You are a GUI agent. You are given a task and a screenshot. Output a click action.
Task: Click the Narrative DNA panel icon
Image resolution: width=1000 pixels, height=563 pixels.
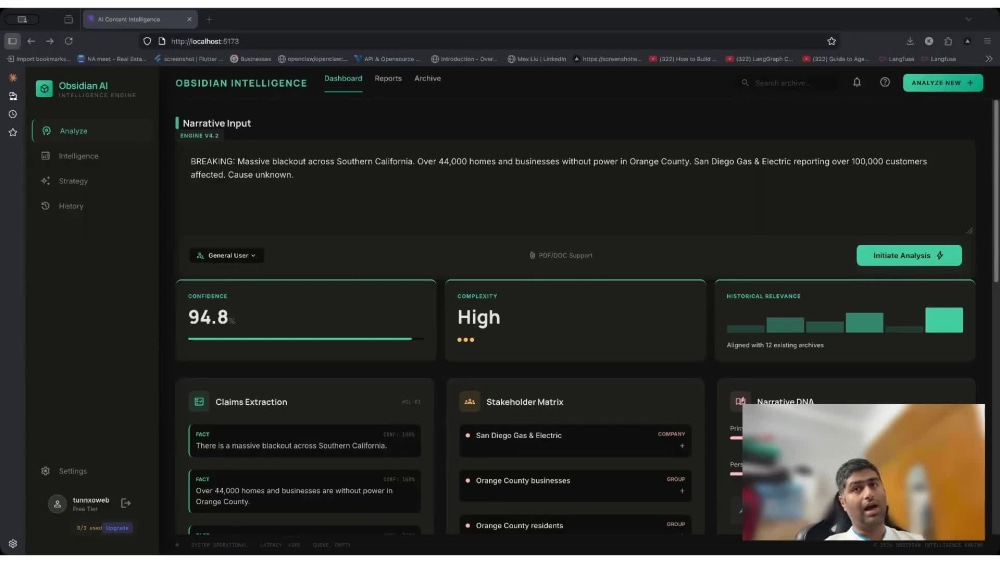pos(740,401)
